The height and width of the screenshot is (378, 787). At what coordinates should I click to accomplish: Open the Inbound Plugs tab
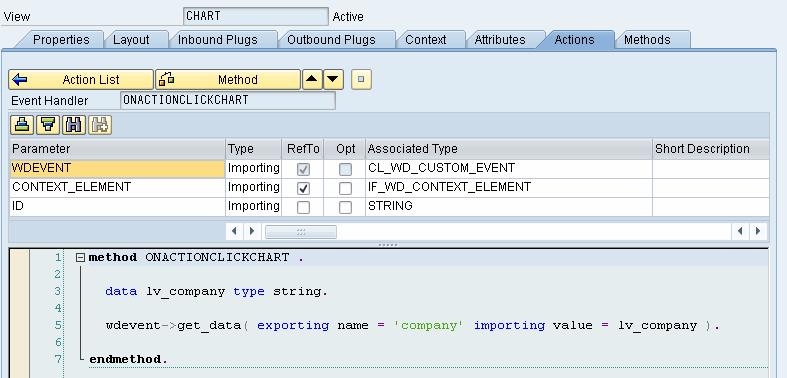(218, 40)
